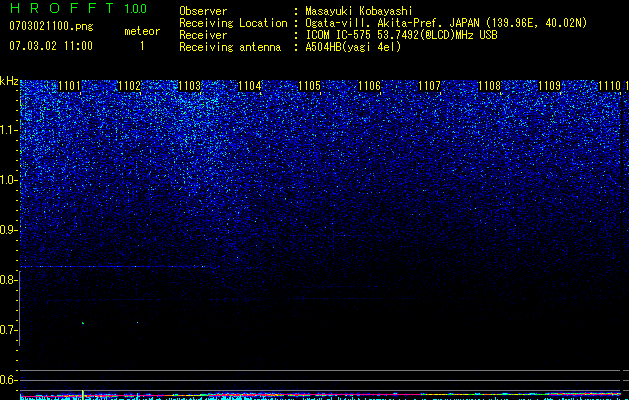
Task: Click antenna text A504HB(yagi 4el)
Action: 353,47
